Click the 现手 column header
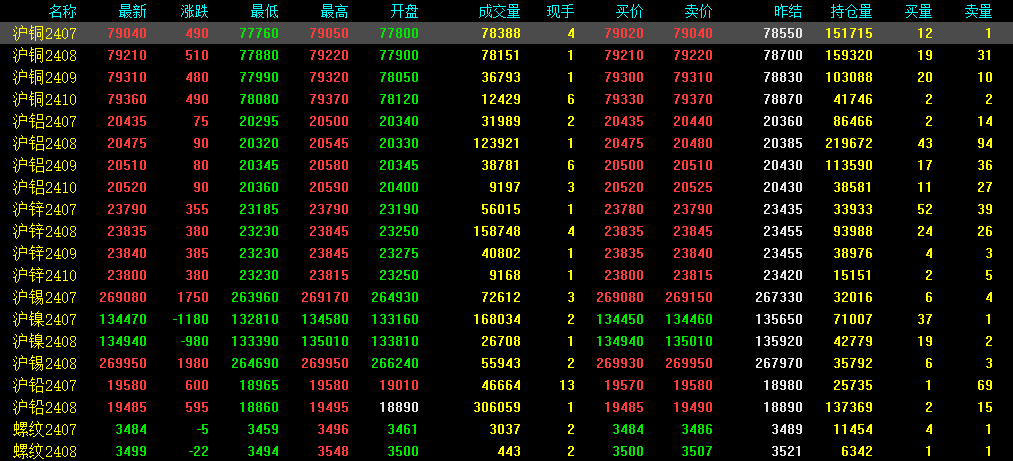Viewport: 1013px width, 461px height. tap(560, 11)
